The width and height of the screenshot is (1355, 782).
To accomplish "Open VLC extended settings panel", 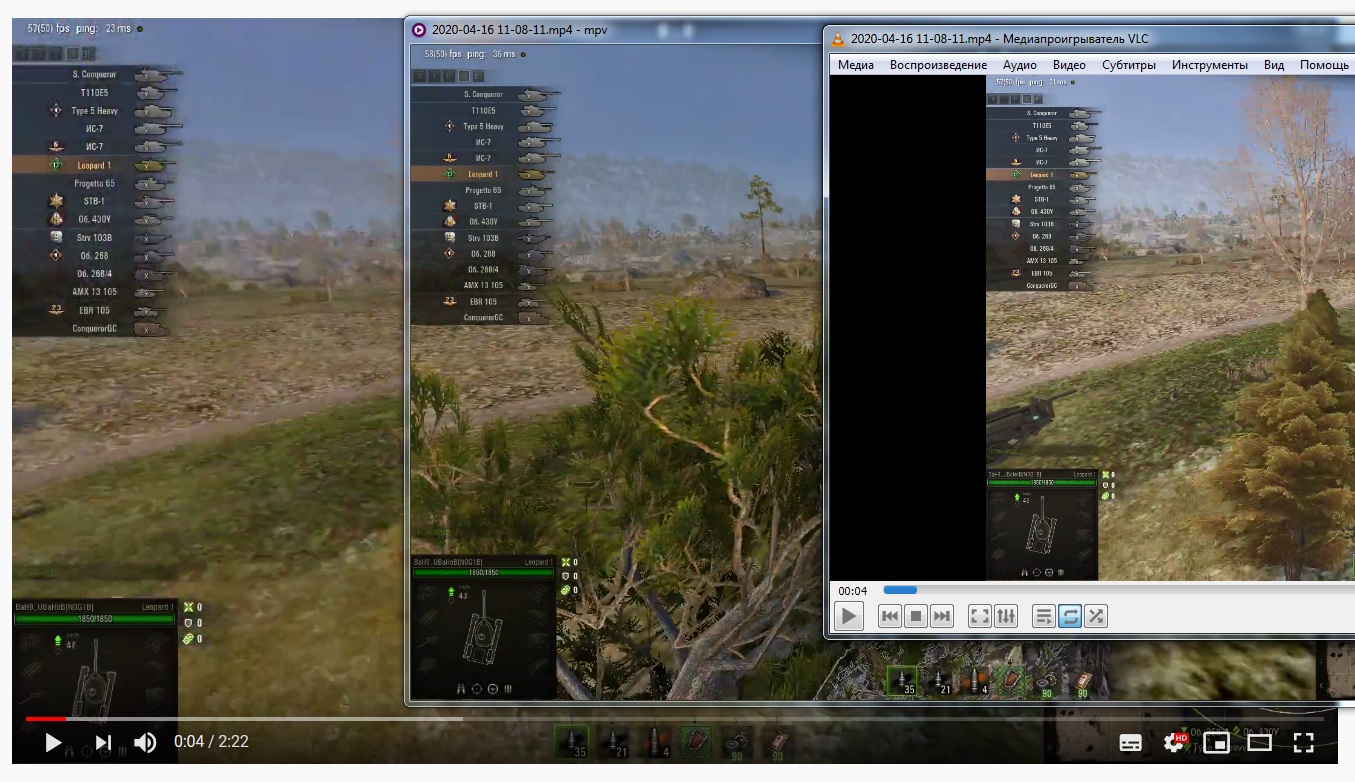I will 1006,616.
